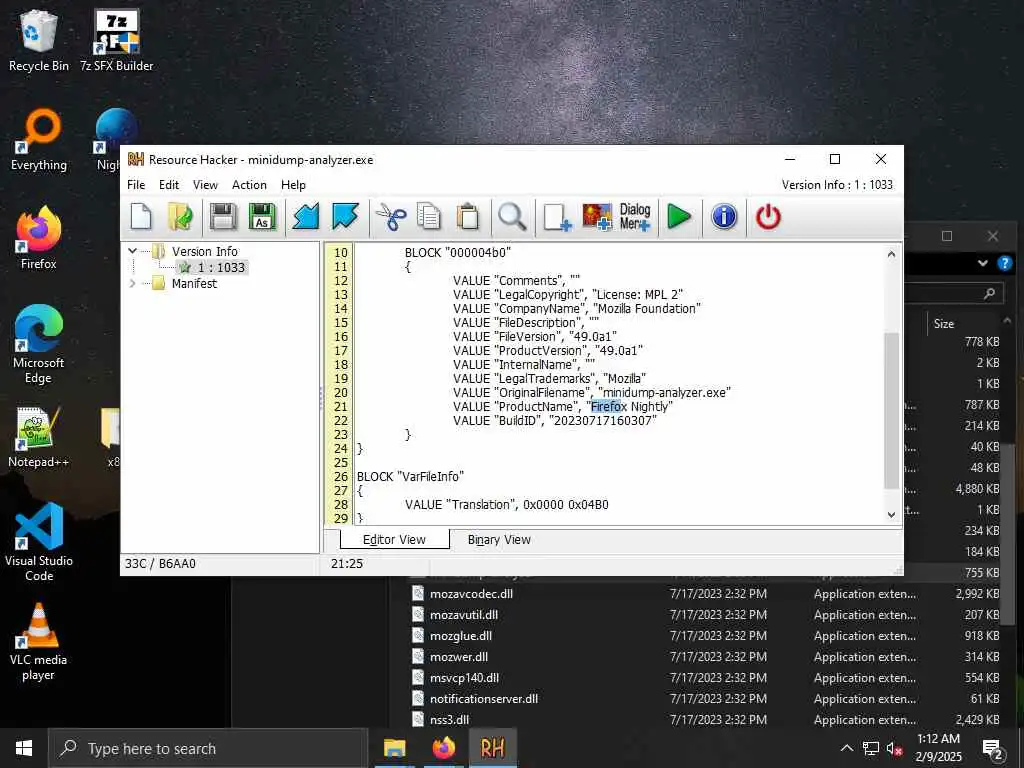Screen dimensions: 1024x768
Task: Open the Edit menu
Action: point(168,185)
